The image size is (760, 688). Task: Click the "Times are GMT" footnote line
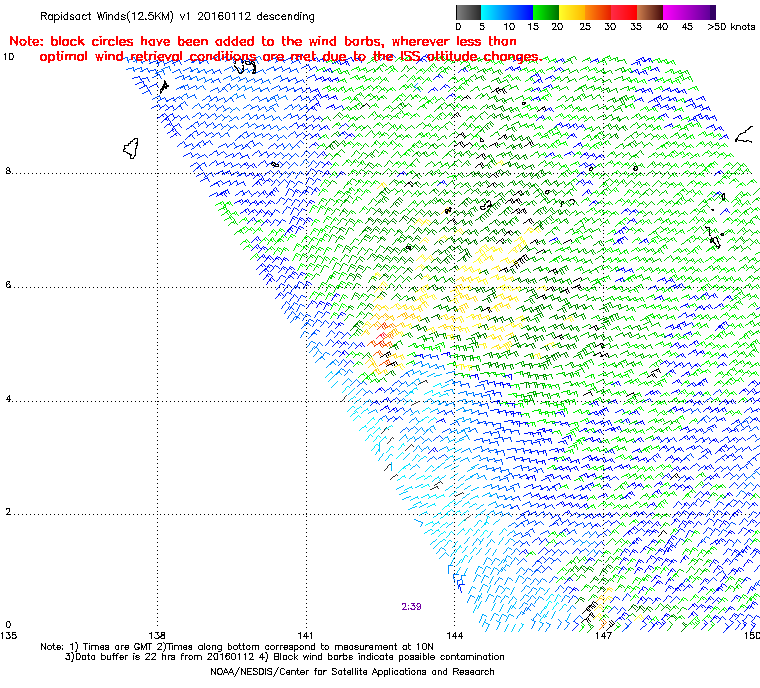point(237,646)
